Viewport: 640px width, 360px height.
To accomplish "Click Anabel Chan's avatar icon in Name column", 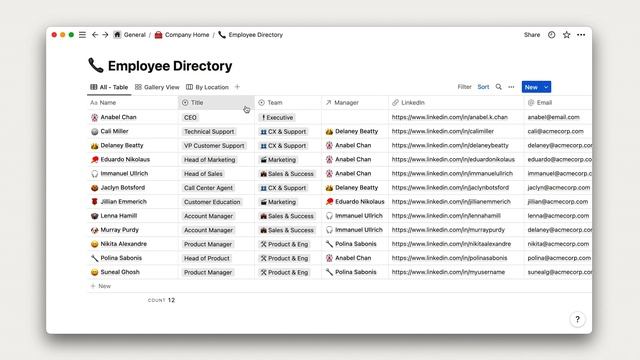I will pyautogui.click(x=95, y=118).
